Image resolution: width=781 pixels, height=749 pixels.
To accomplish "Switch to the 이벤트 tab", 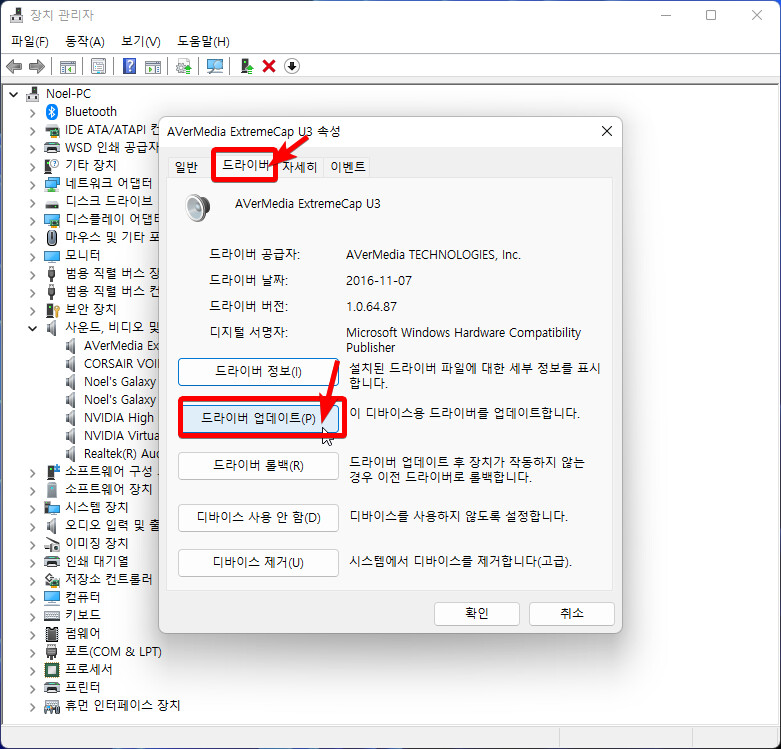I will [348, 167].
